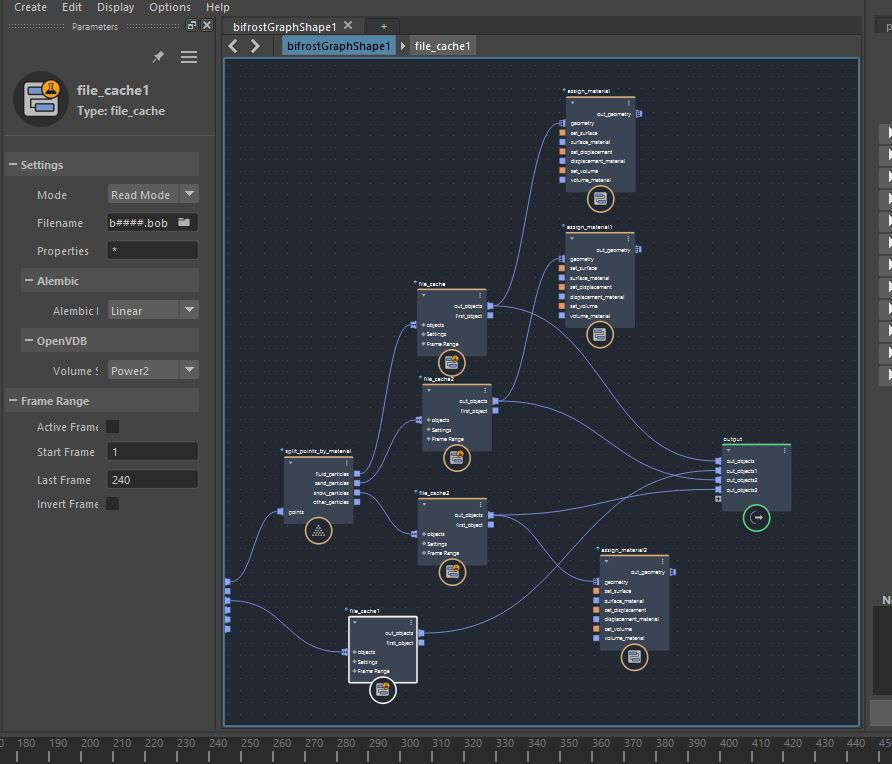The width and height of the screenshot is (892, 764).
Task: Click the out_geometry port on assign_material
Action: click(x=639, y=114)
